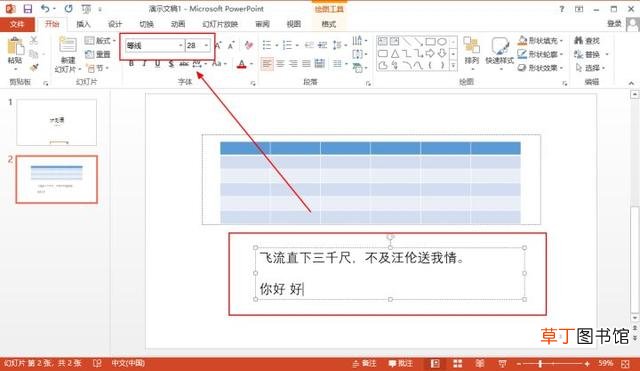Toggle Notes (备注) pane in status bar
This screenshot has height=371, width=640.
click(x=364, y=363)
